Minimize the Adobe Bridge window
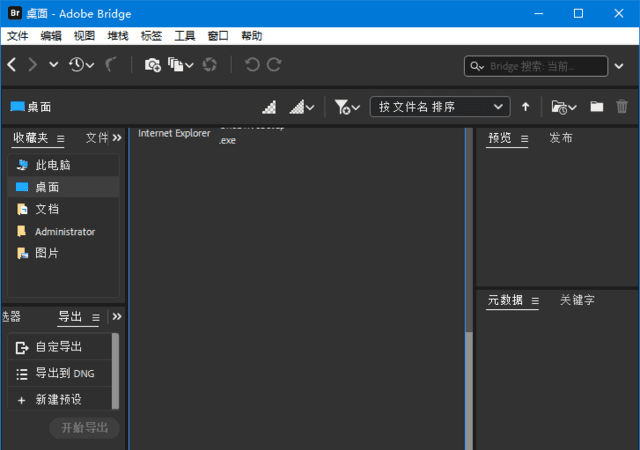 click(x=539, y=13)
